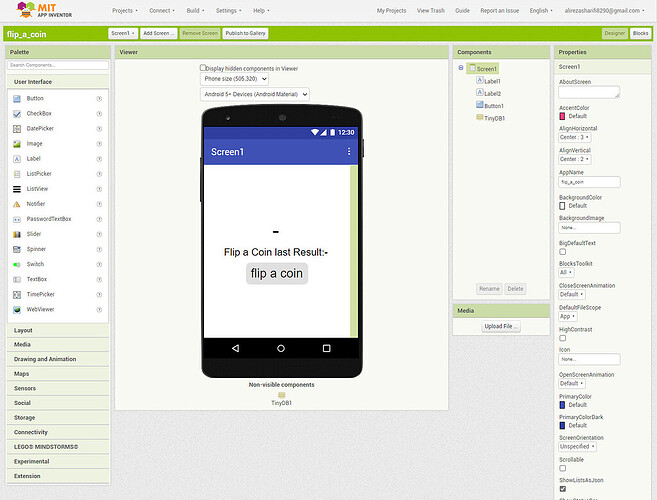Switch to the Blocks editor

[640, 33]
